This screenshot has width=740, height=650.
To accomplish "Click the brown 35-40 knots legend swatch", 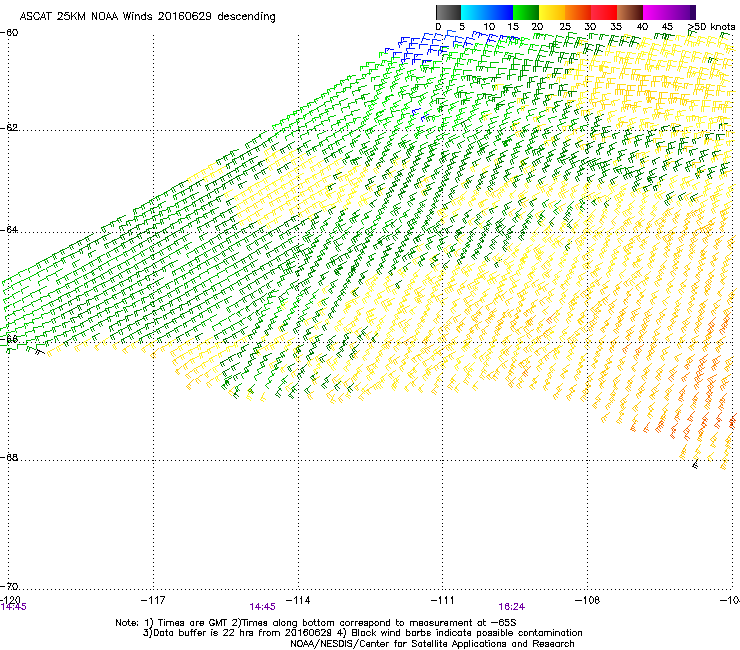I will pyautogui.click(x=630, y=12).
